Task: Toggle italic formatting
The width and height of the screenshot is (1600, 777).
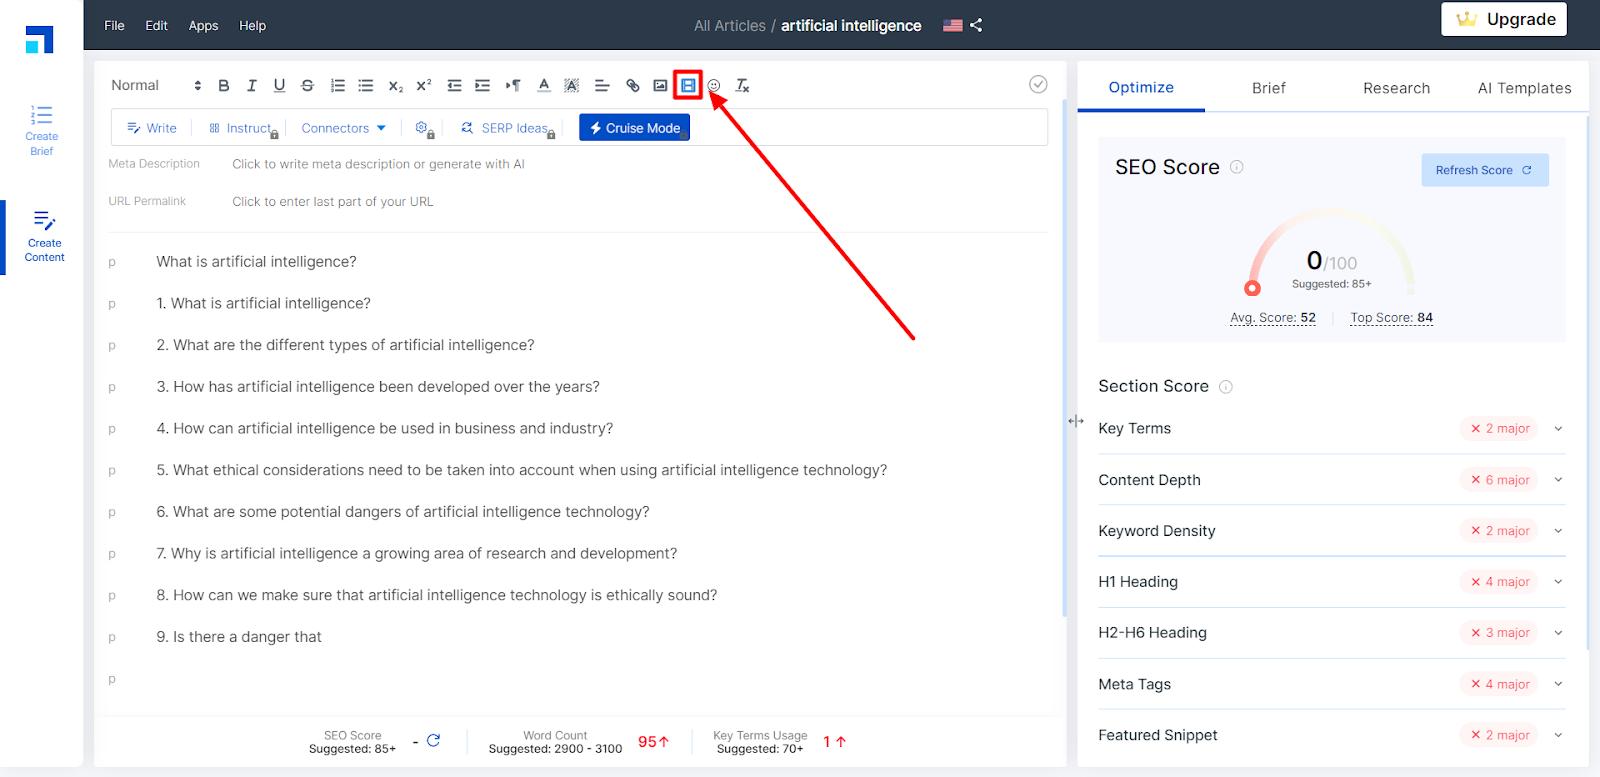Action: click(252, 86)
